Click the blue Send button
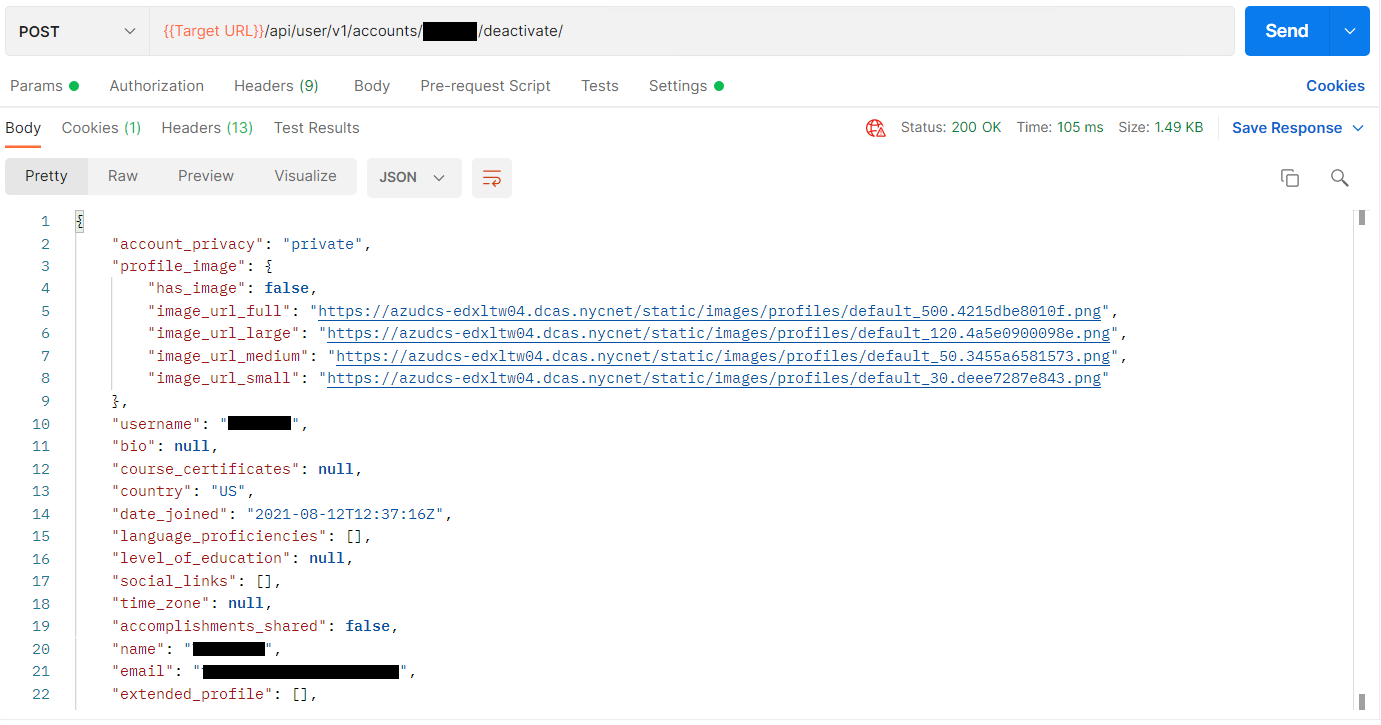 pyautogui.click(x=1287, y=31)
